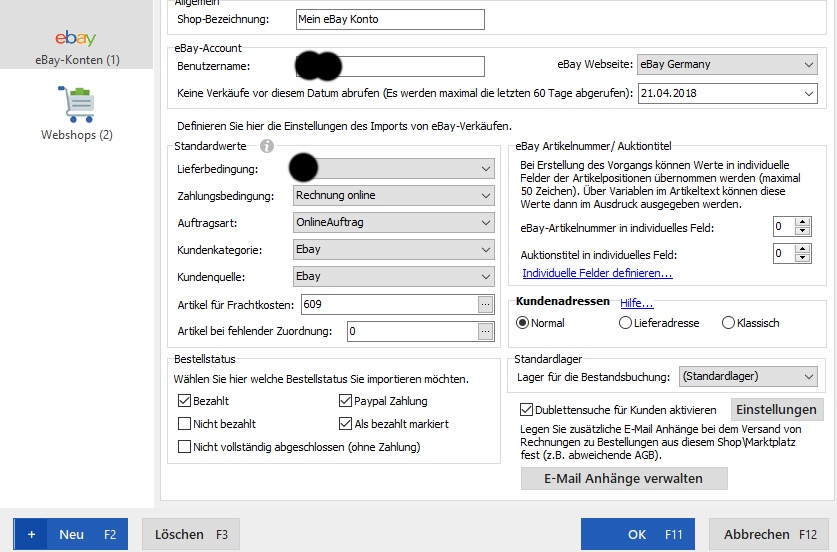Click the Benutzername input field
Viewport: 837px width, 552px height.
pos(390,66)
